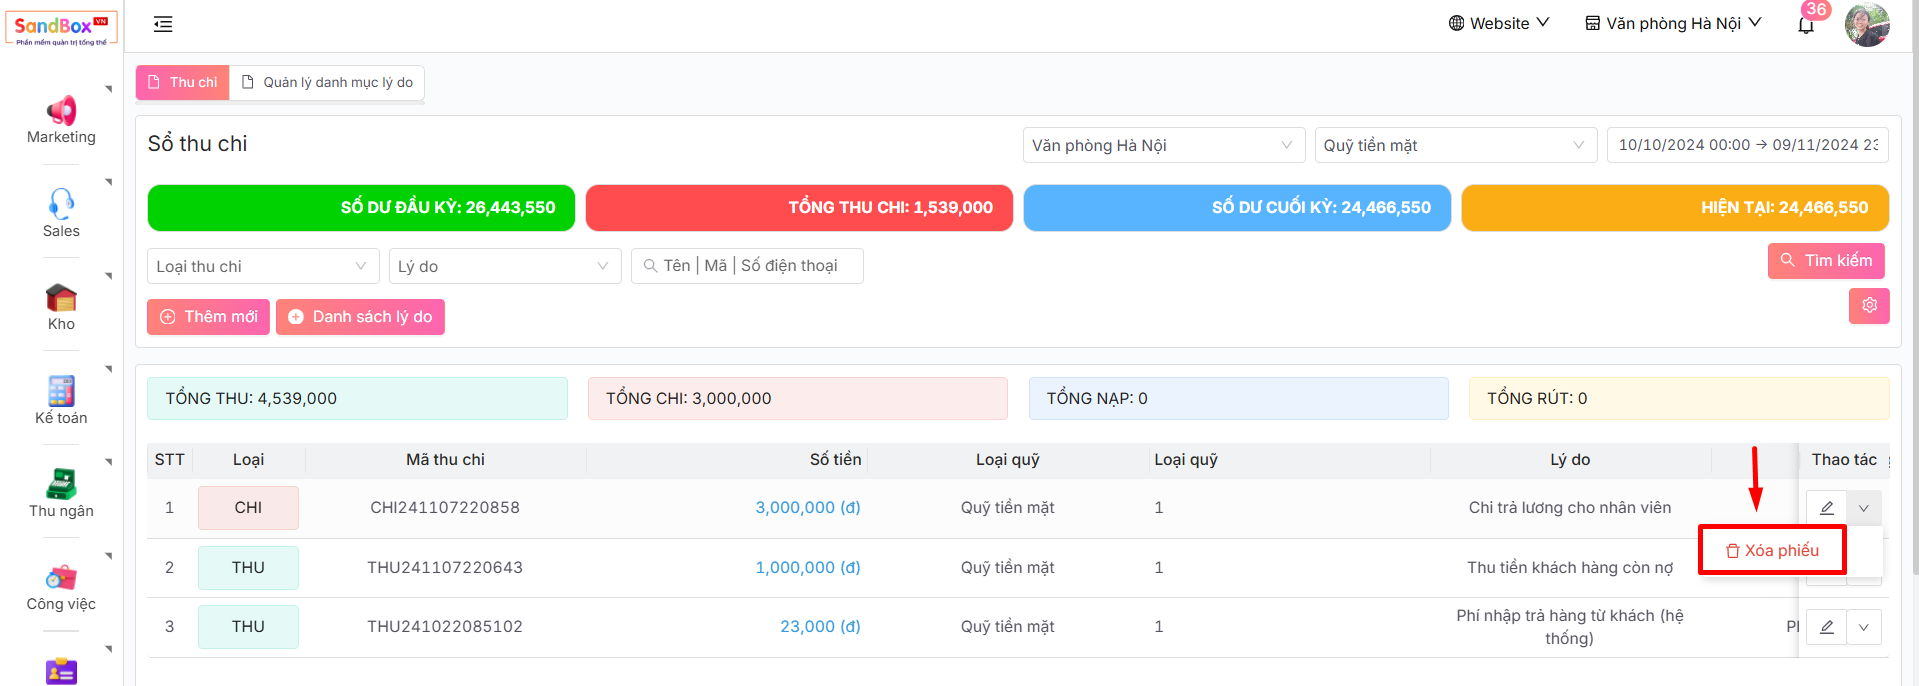The width and height of the screenshot is (1919, 686).
Task: Open the Lý do filter dropdown
Action: click(x=504, y=266)
